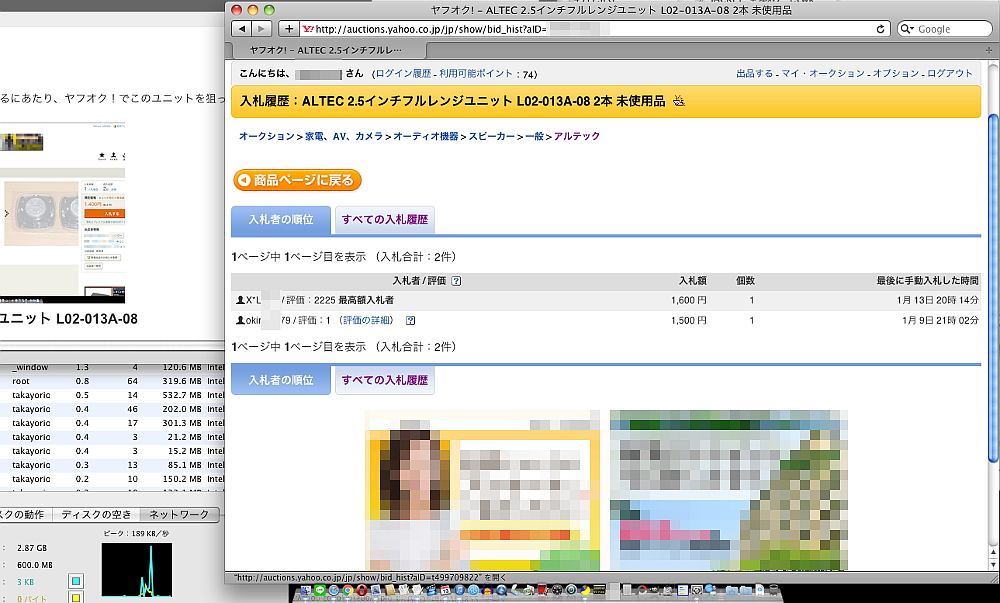The height and width of the screenshot is (603, 1000).
Task: Open the オプション link
Action: [x=895, y=73]
